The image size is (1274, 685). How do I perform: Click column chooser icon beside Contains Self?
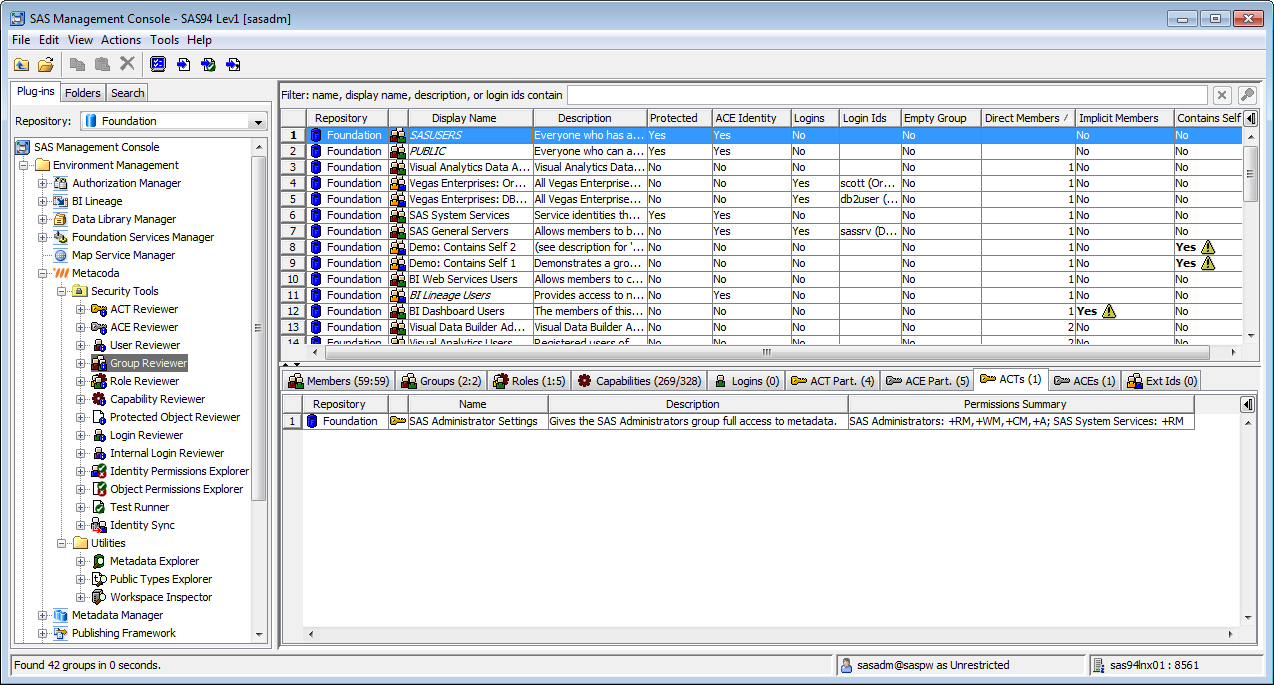click(x=1250, y=118)
